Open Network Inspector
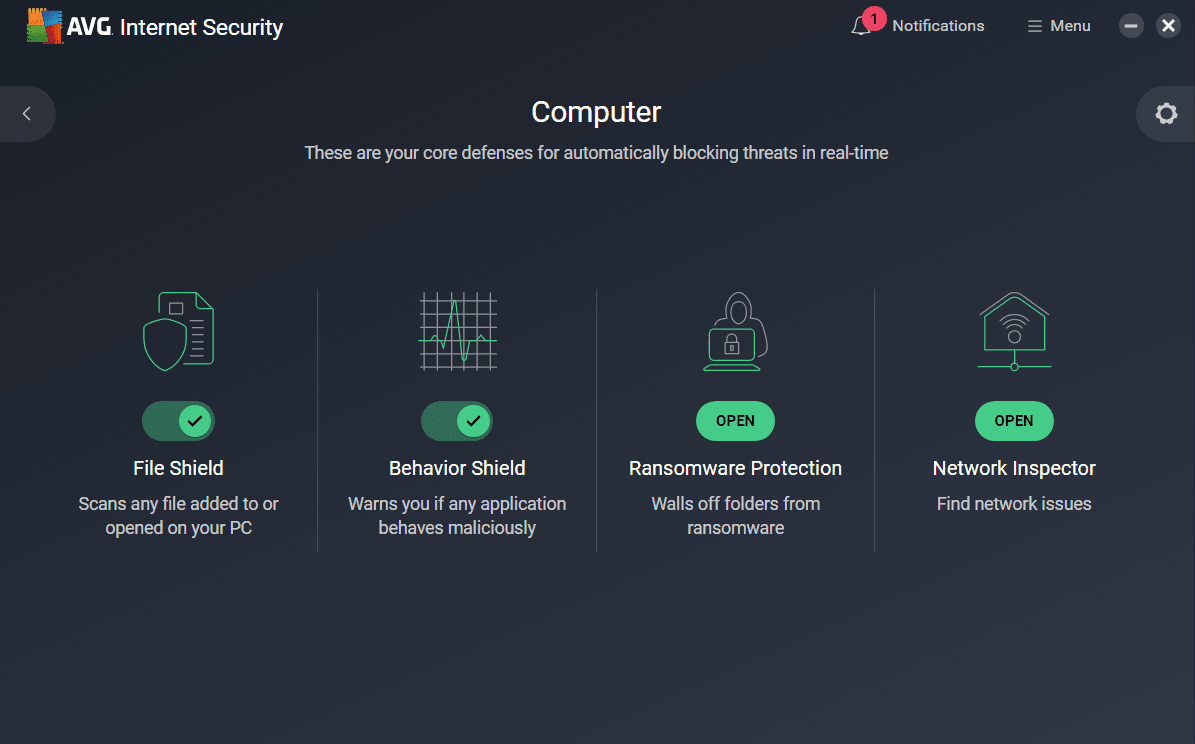 click(1014, 421)
